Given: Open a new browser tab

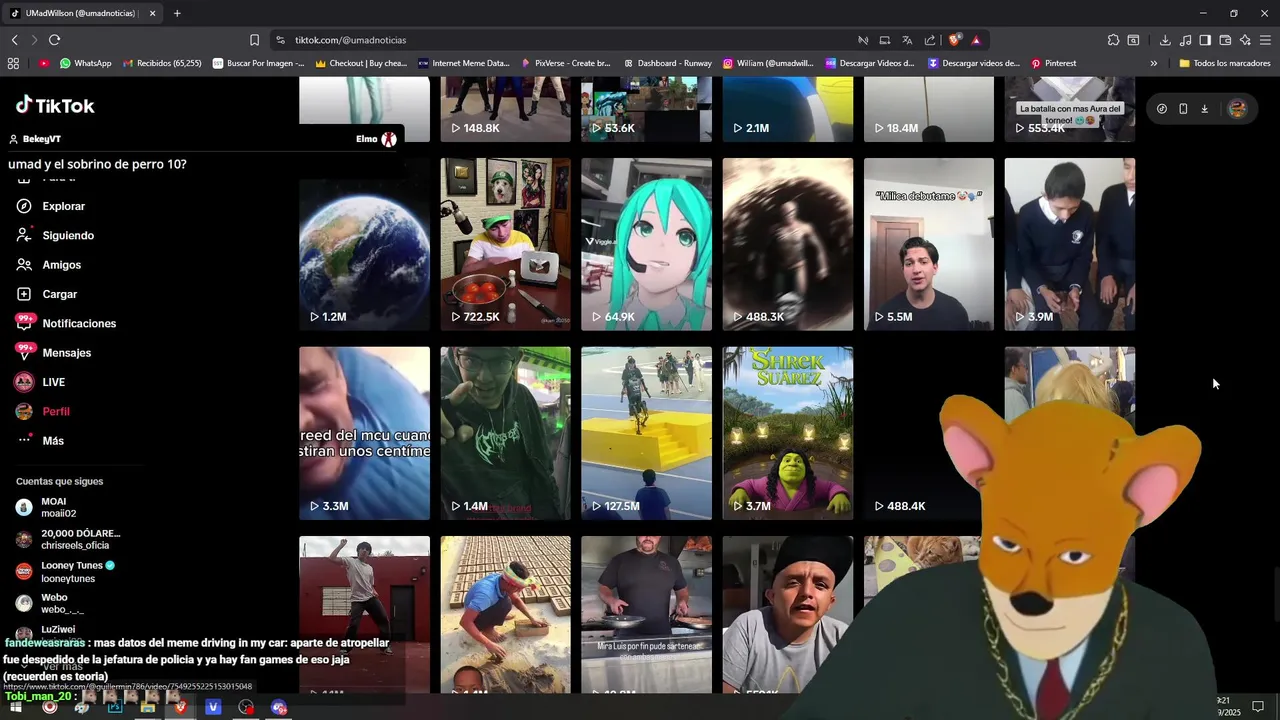Looking at the screenshot, I should click(x=177, y=13).
